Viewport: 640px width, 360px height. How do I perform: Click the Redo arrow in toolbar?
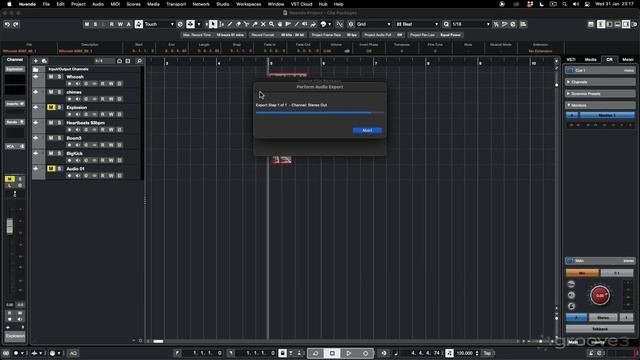pos(16,24)
